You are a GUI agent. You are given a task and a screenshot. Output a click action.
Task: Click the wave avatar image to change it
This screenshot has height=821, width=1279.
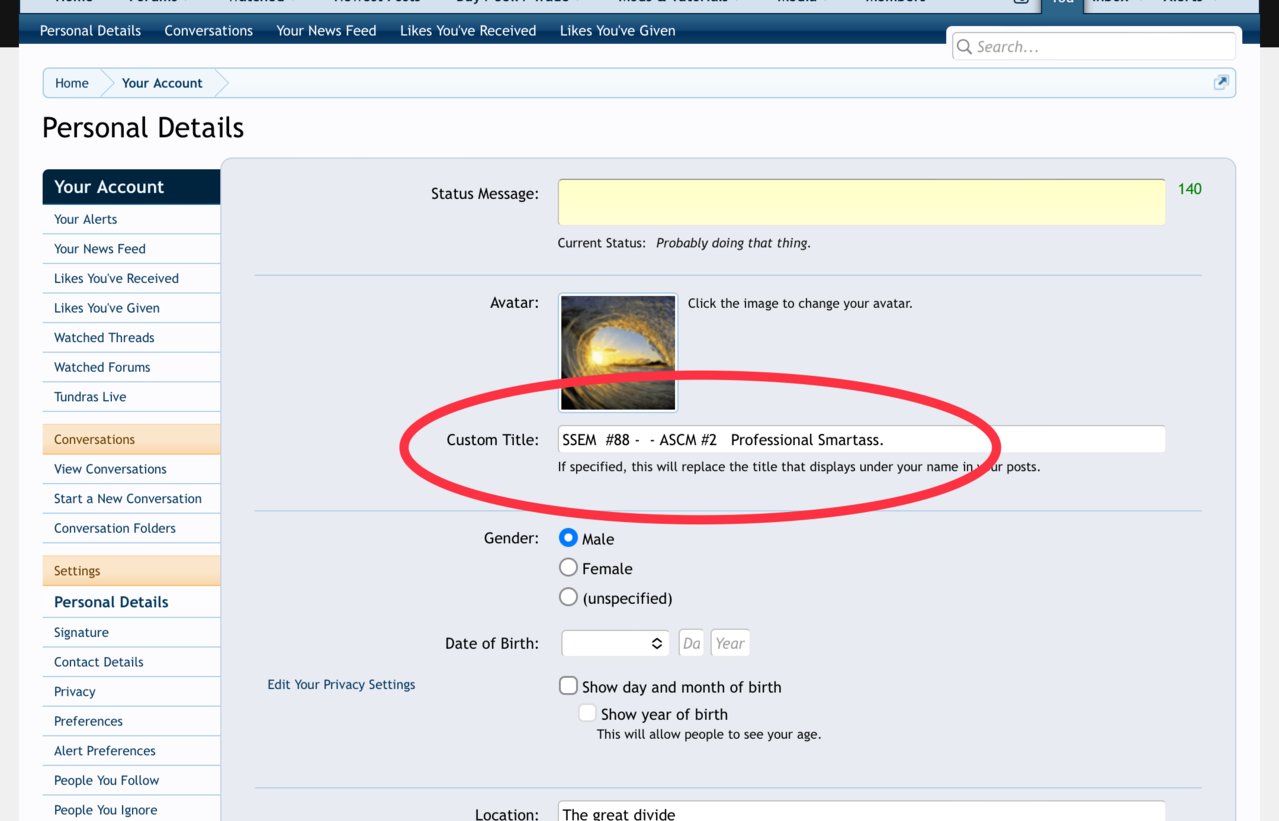tap(618, 352)
